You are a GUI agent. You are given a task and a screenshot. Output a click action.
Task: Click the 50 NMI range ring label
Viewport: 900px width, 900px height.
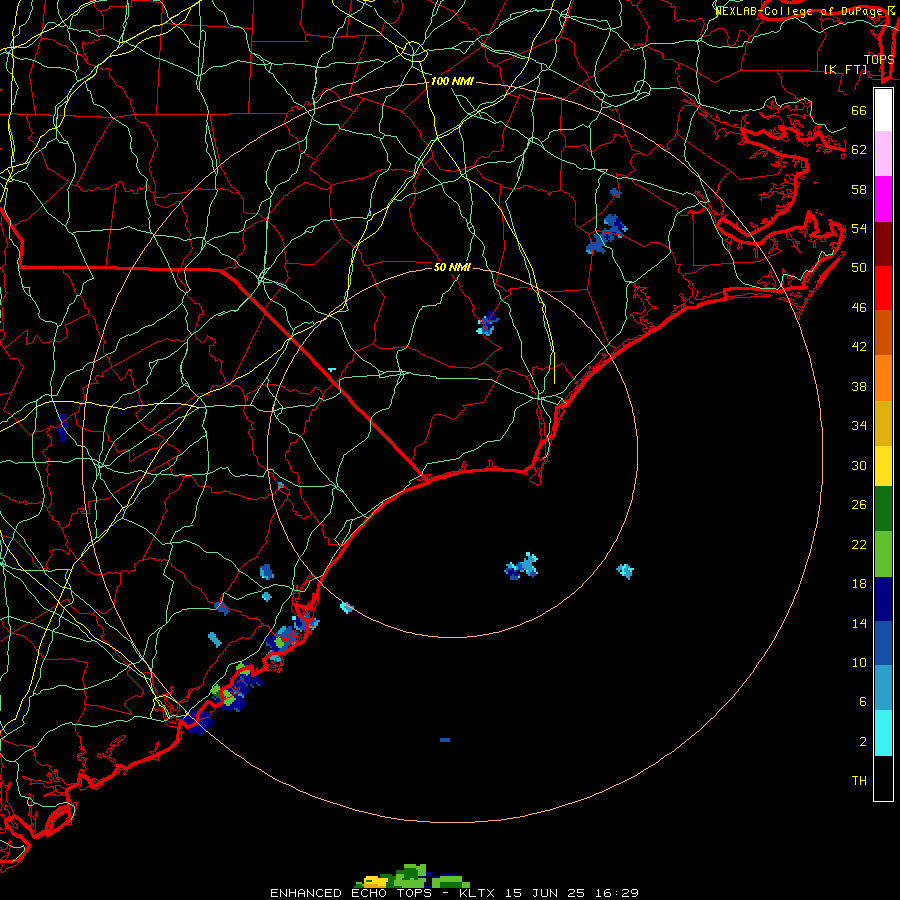tap(452, 267)
